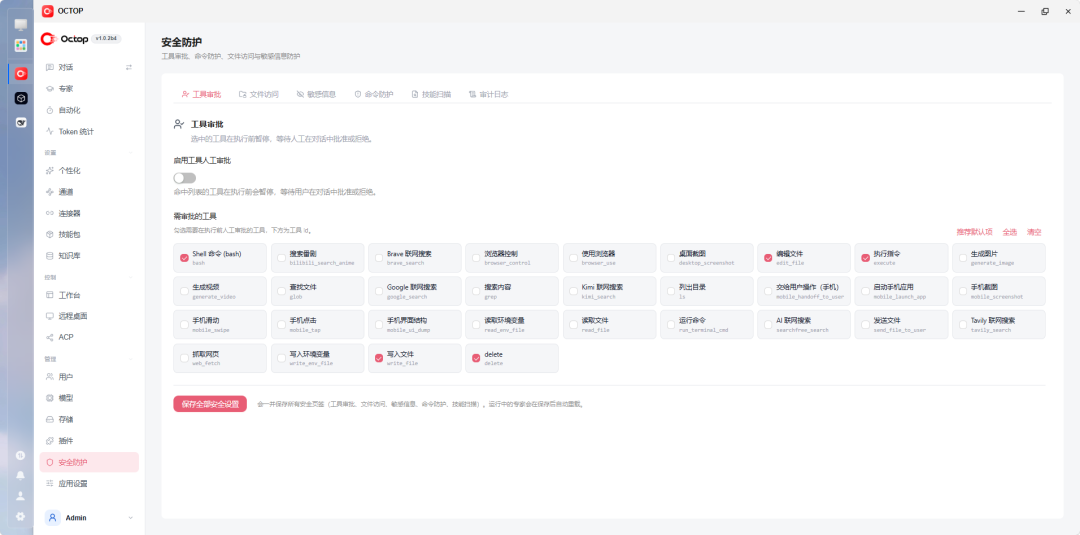This screenshot has width=1080, height=535.
Task: Select 安全防护 in the sidebar
Action: (89, 462)
